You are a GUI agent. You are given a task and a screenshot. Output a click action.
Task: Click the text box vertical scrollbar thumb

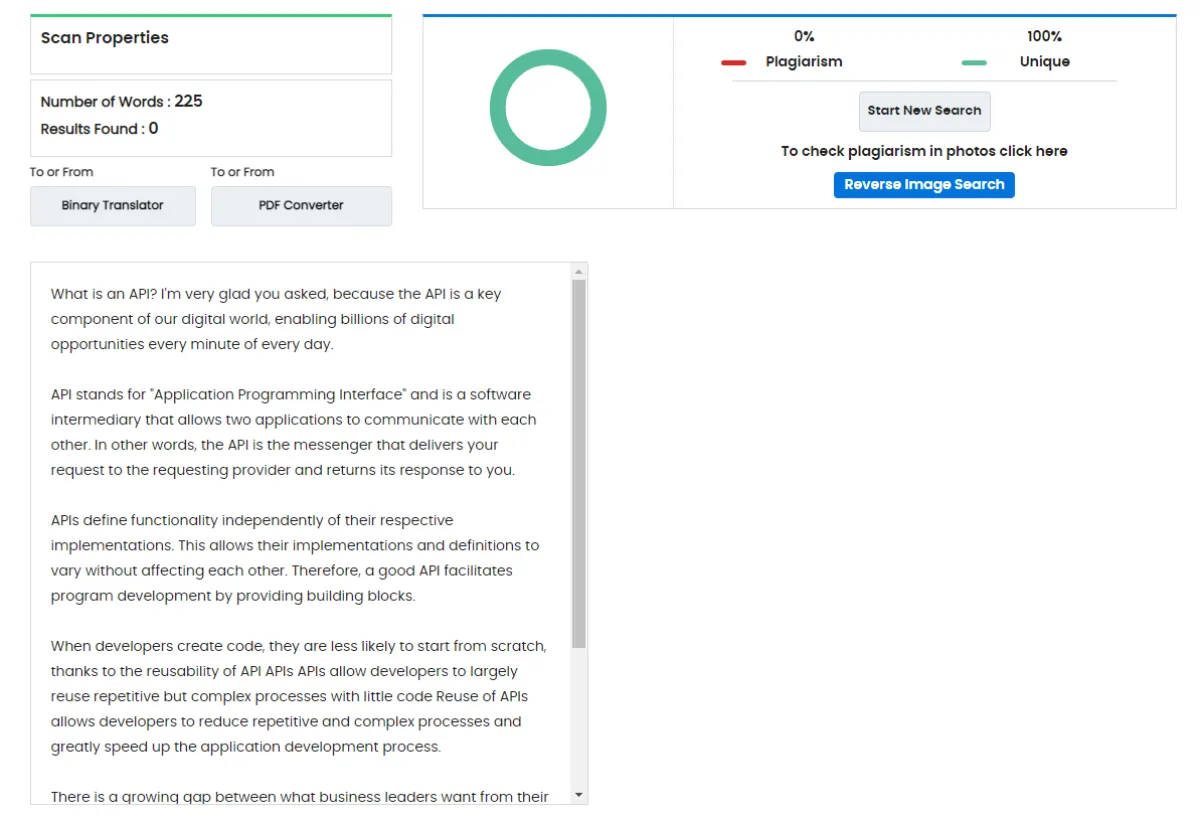coord(578,464)
